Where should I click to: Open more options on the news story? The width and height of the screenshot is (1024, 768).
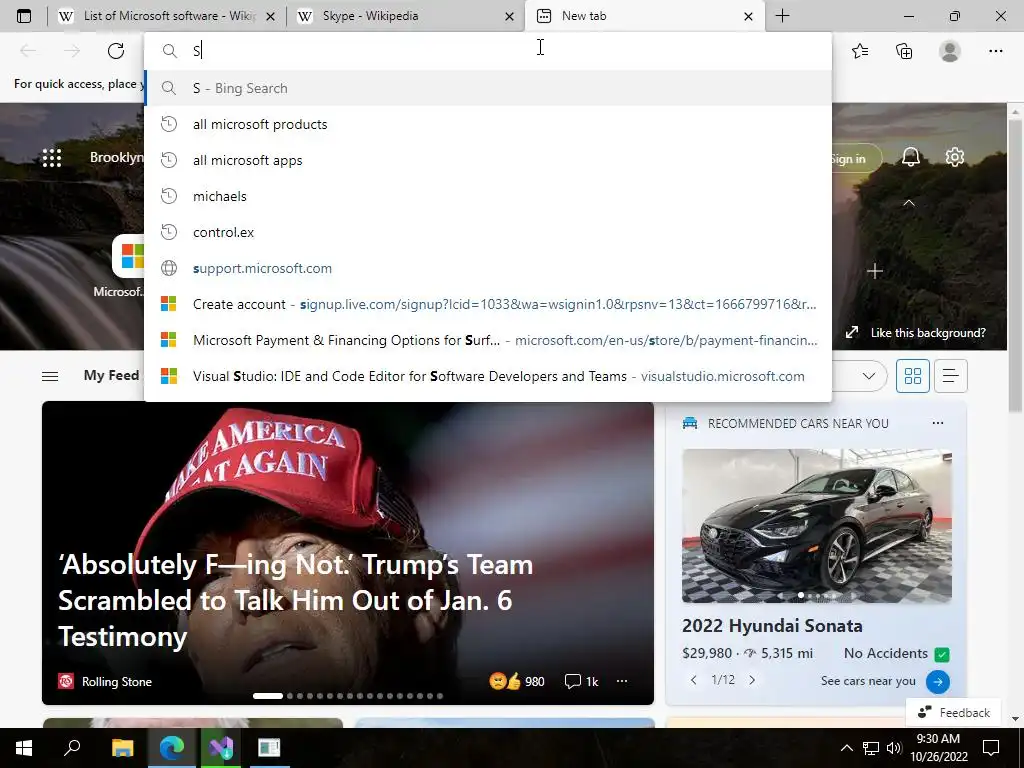pos(622,681)
